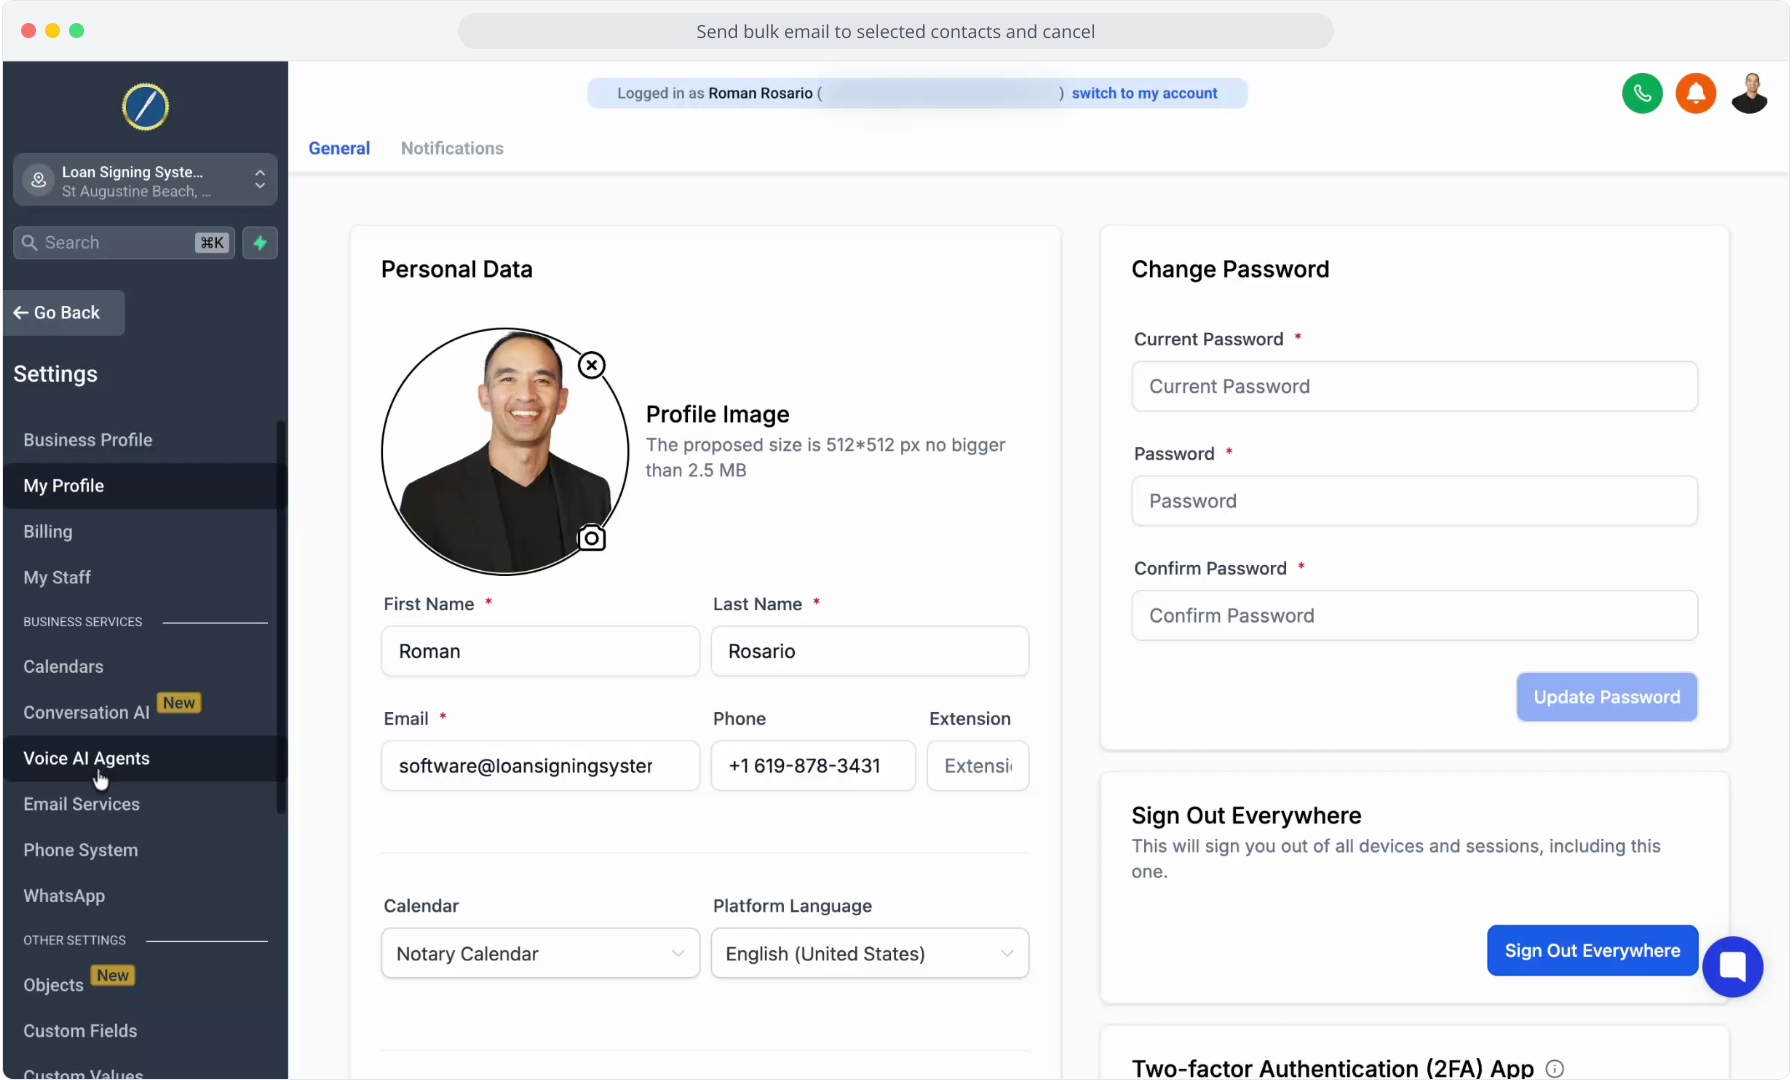Click the green lightning quick actions icon
The height and width of the screenshot is (1080, 1792).
click(260, 243)
